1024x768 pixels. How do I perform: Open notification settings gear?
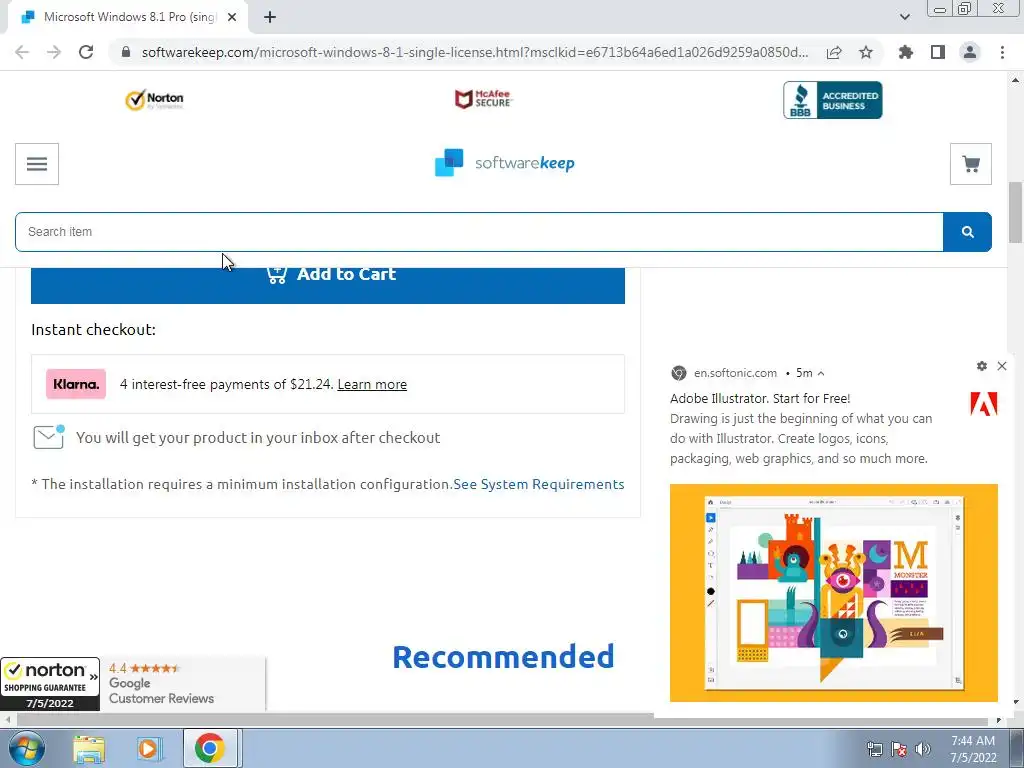[982, 366]
